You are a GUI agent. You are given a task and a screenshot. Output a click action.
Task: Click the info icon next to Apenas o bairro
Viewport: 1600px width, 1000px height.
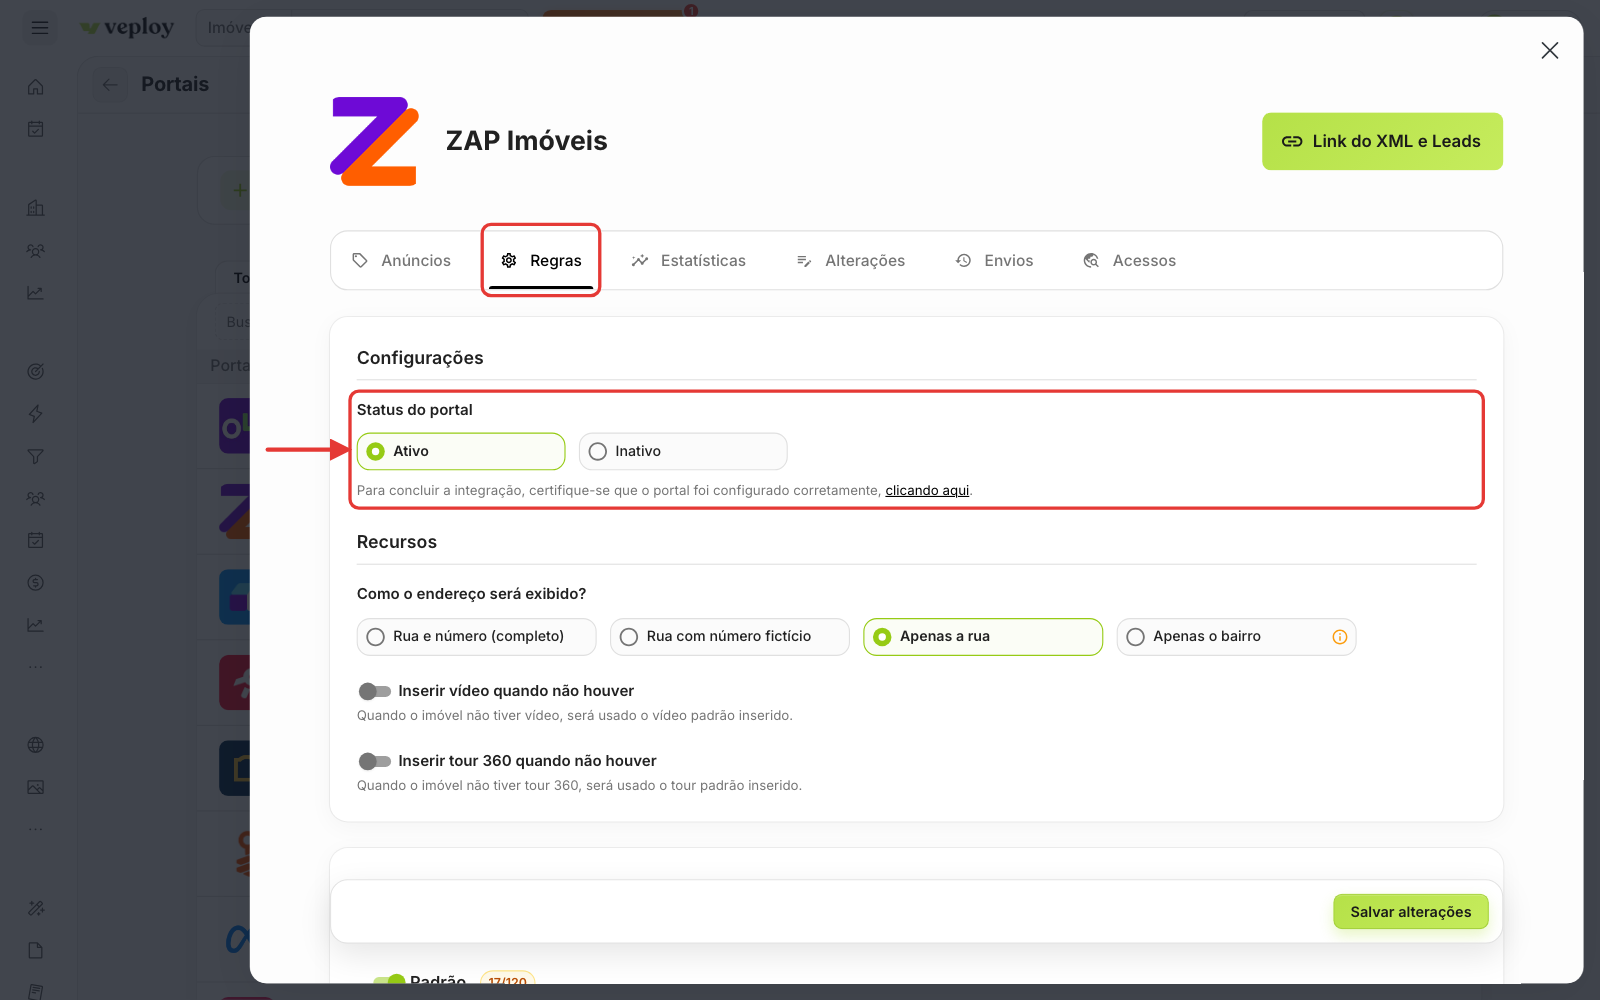tap(1340, 637)
